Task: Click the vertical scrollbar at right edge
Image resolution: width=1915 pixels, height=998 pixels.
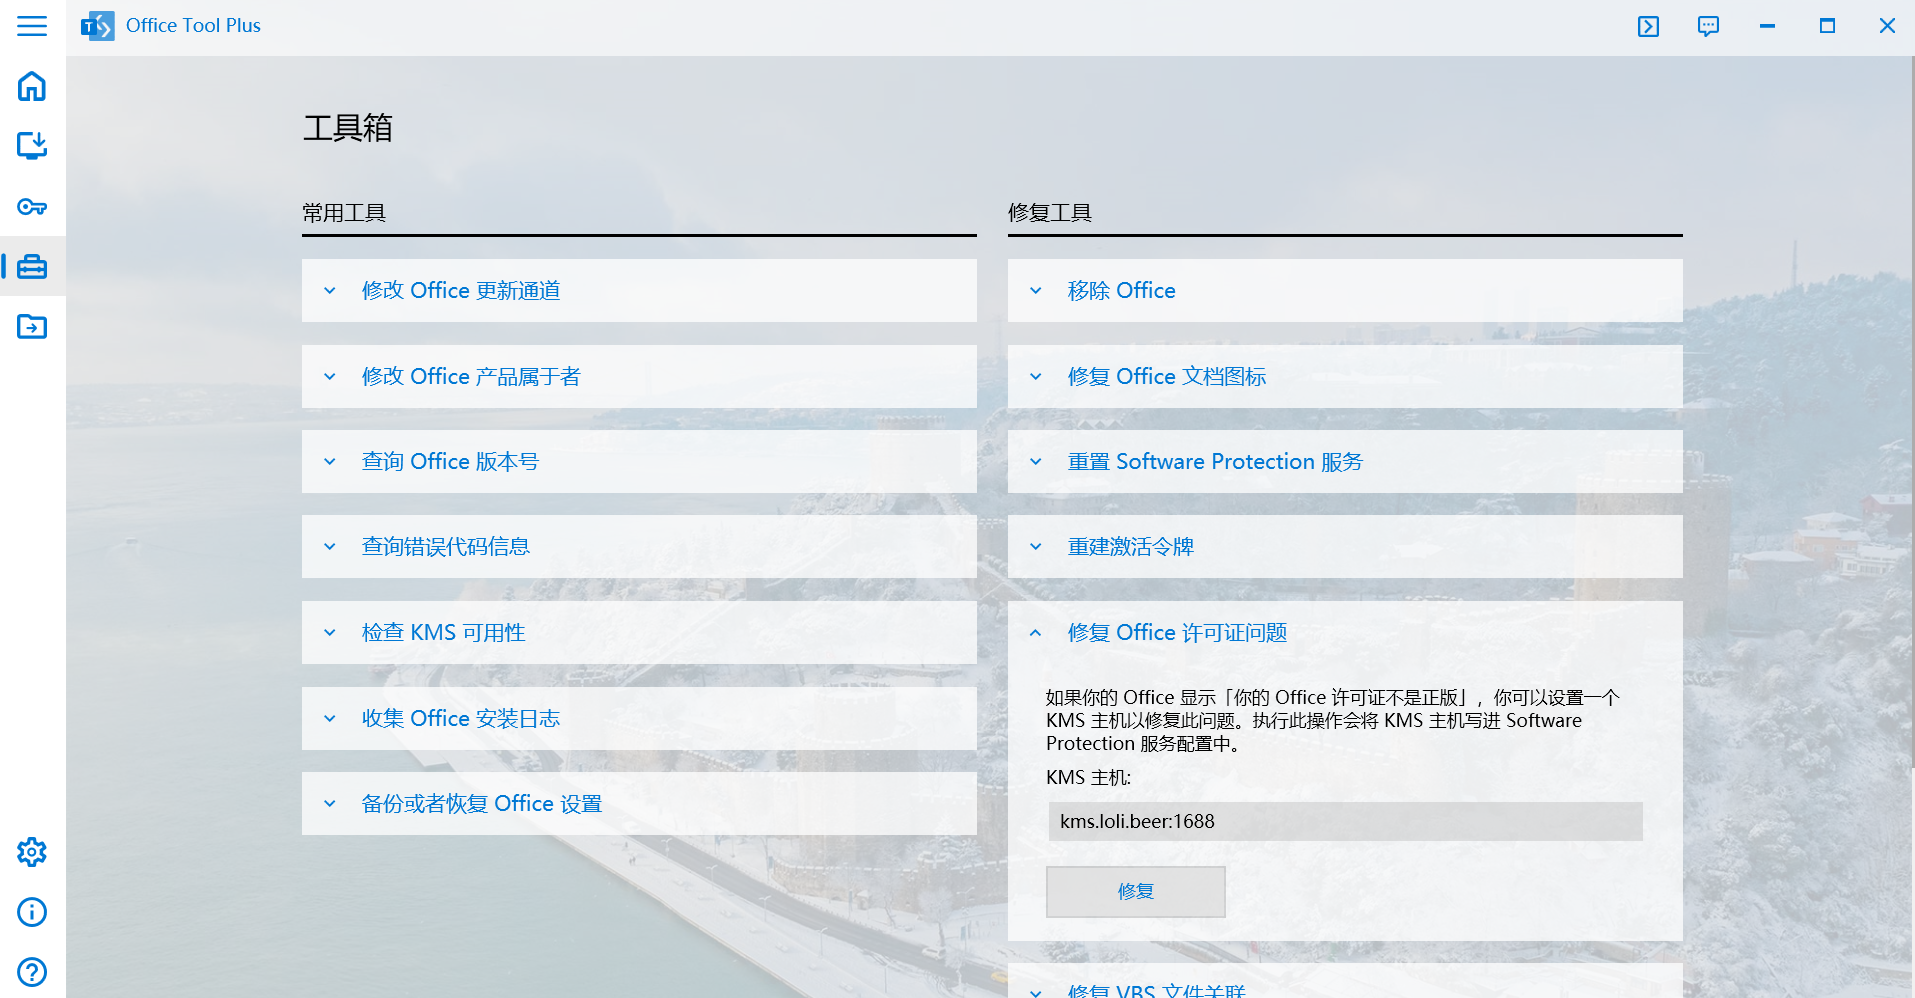Action: pos(1911,410)
